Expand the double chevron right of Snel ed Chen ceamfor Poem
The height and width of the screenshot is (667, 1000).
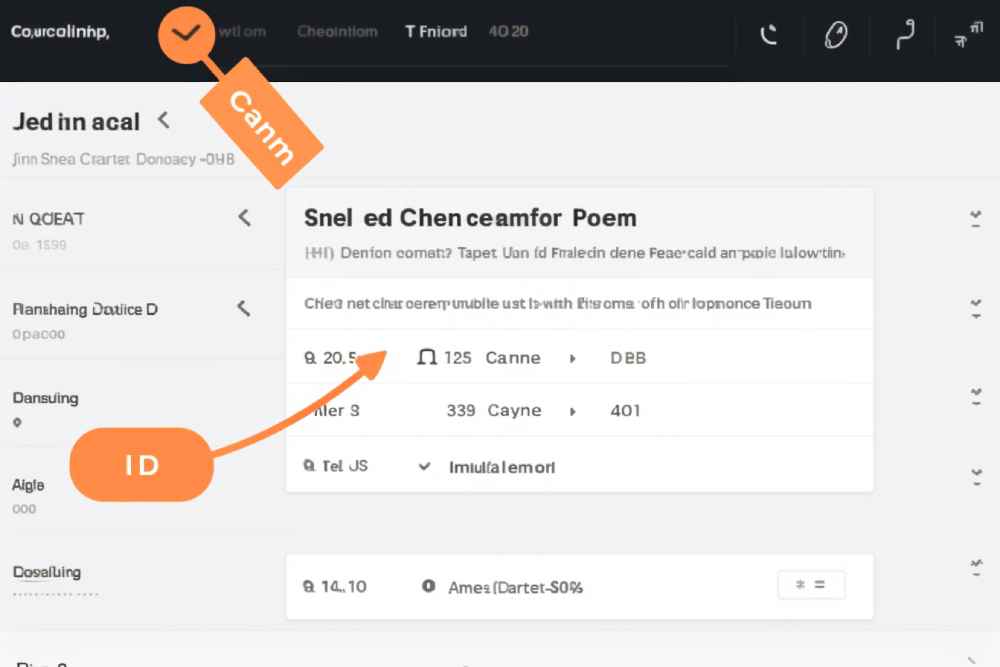tap(975, 220)
